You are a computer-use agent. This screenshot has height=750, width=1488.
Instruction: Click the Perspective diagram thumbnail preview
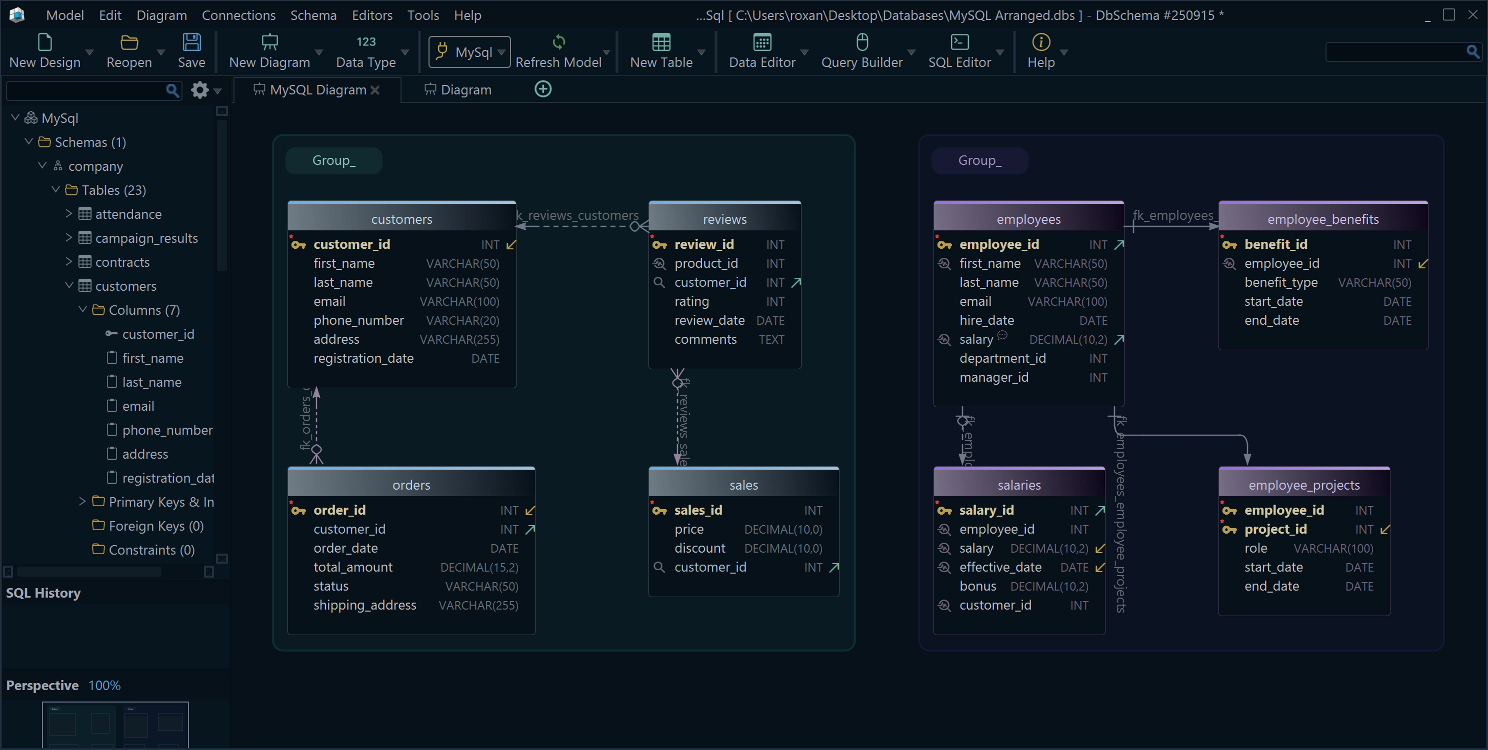pos(115,725)
